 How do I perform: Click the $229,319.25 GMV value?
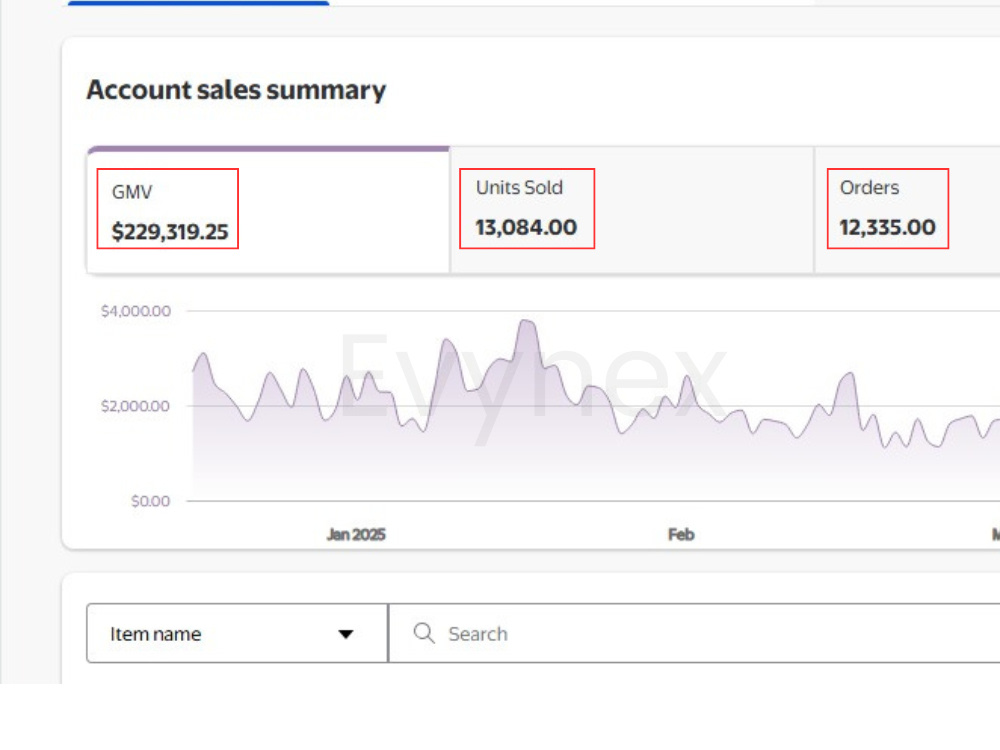170,232
